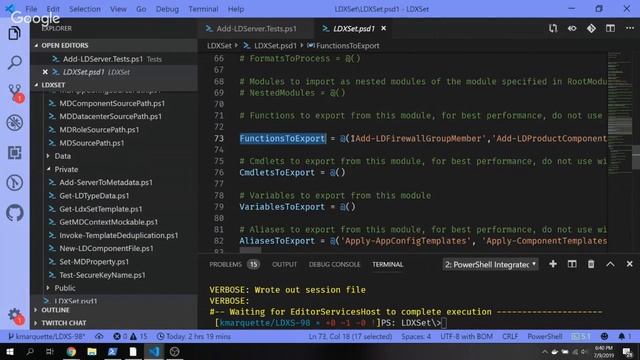Change line ending CRLF
Image resolution: width=640 pixels, height=360 pixels.
510,336
